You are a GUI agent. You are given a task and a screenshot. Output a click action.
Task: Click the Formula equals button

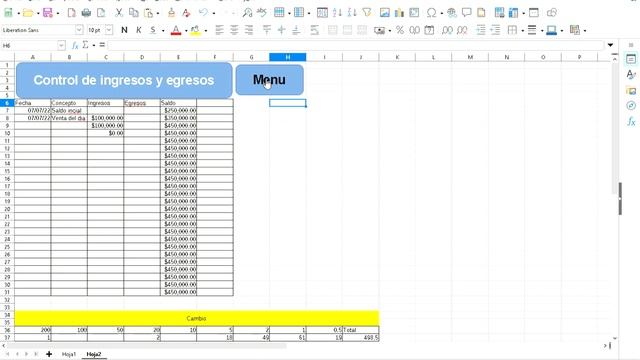tap(102, 45)
